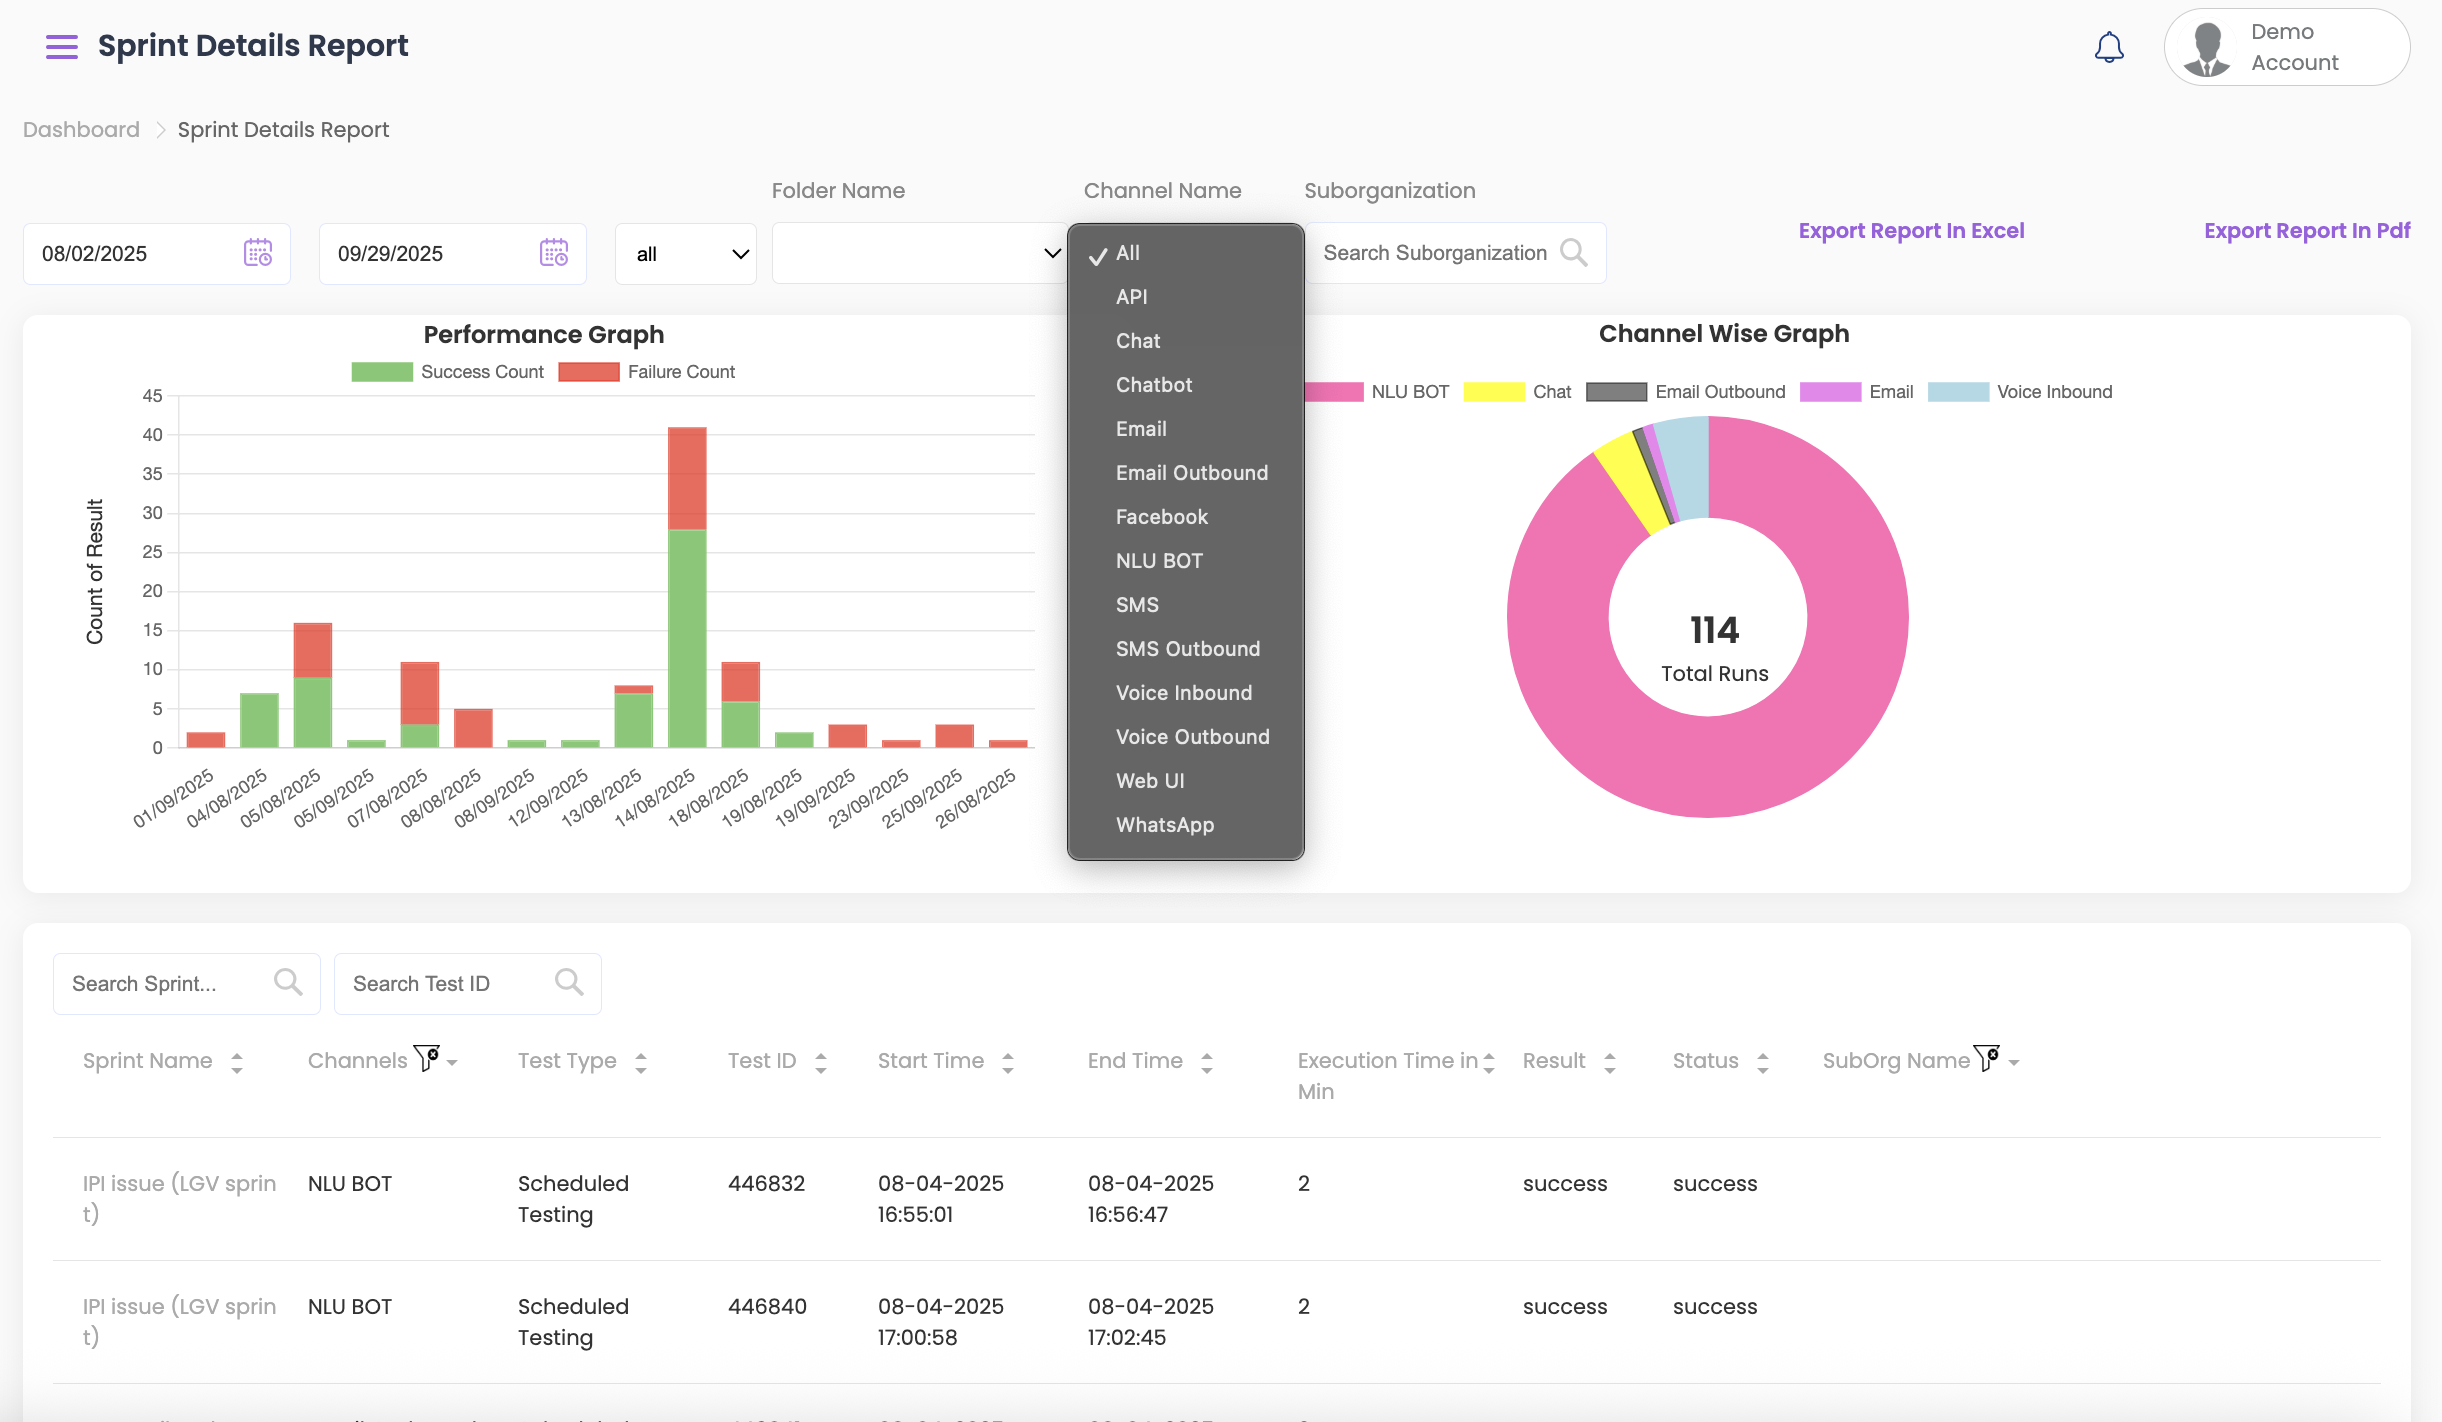
Task: Open the Channels column filter icon
Action: [x=427, y=1058]
